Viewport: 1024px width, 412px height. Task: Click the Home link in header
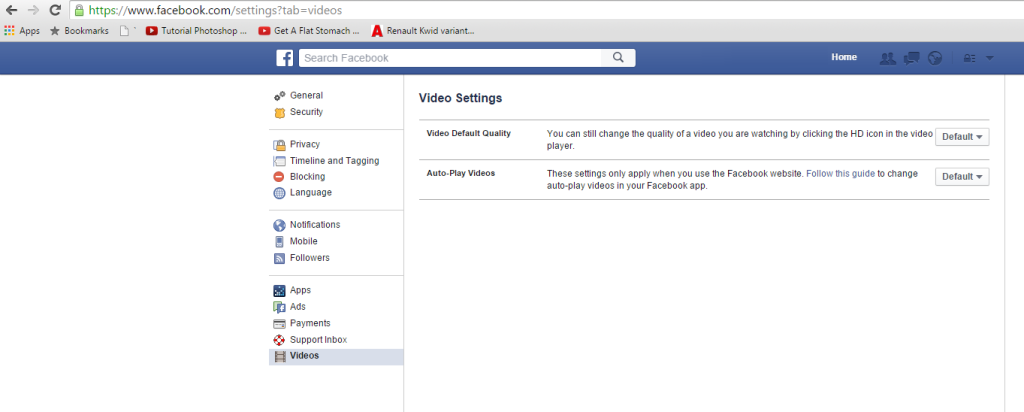point(844,58)
